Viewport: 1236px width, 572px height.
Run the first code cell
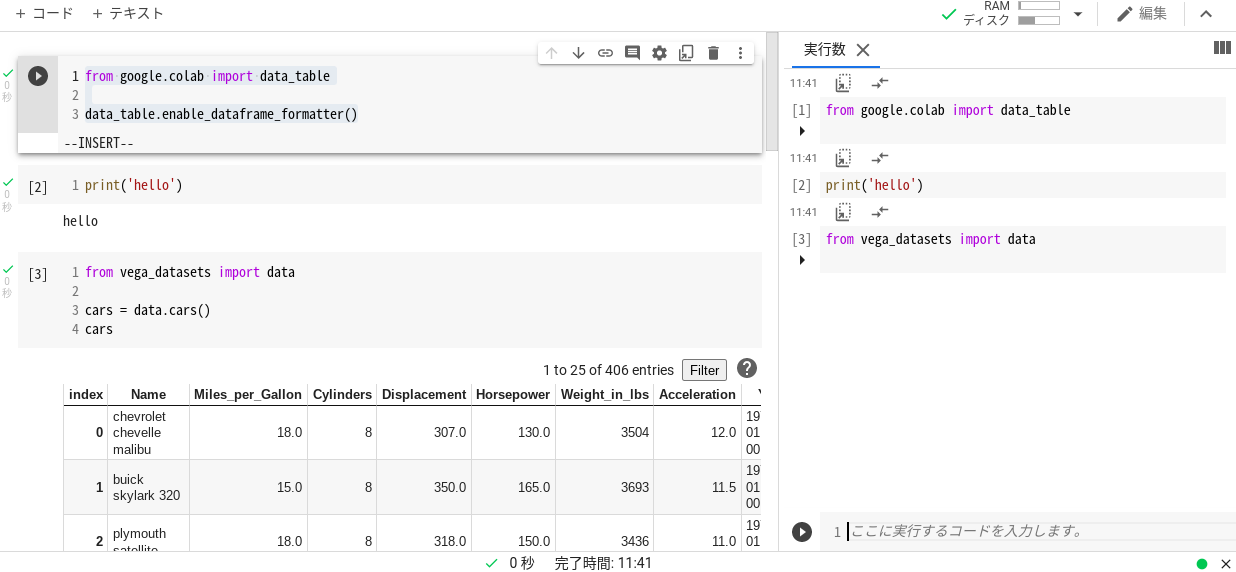coord(38,76)
